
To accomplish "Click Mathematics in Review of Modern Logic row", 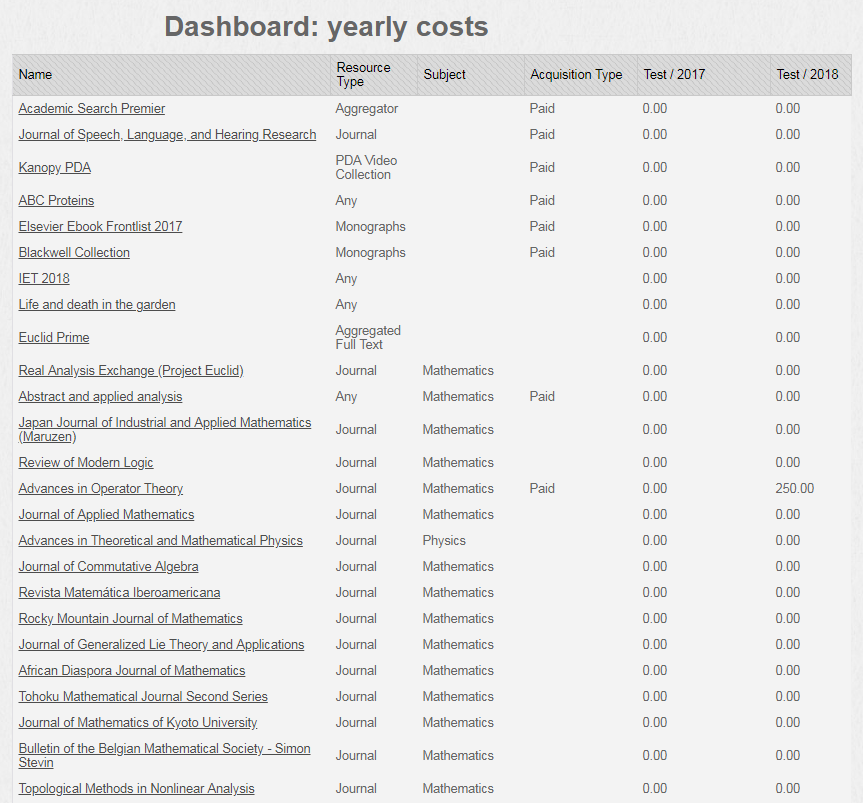I will tap(458, 462).
